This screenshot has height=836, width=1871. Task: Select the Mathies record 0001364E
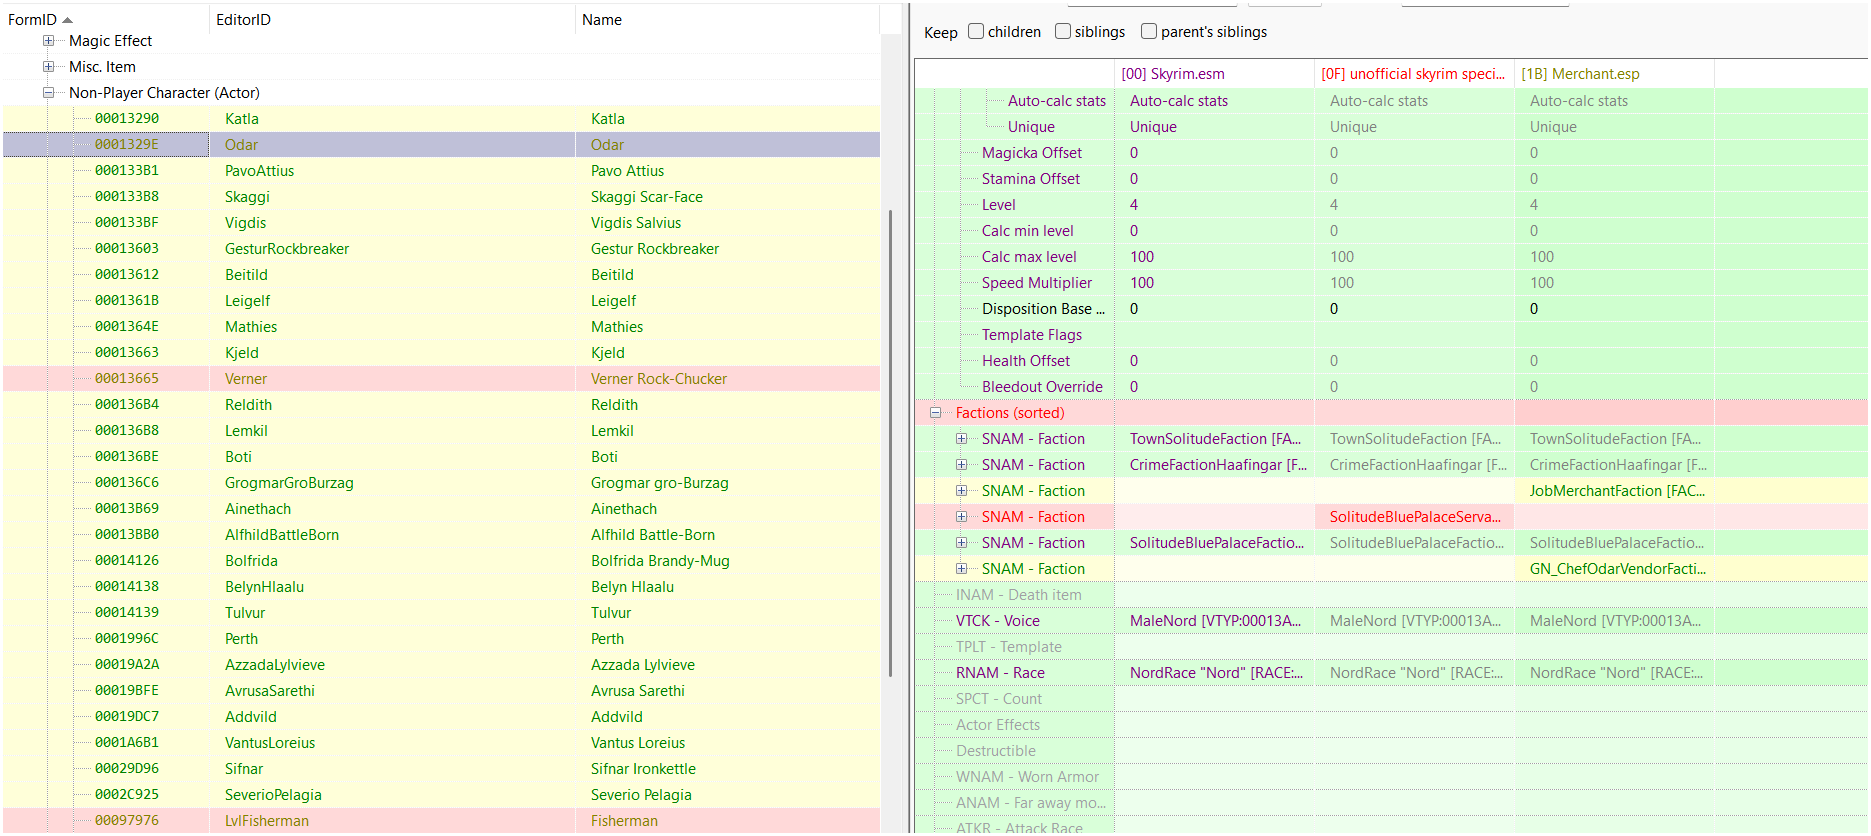(x=441, y=327)
